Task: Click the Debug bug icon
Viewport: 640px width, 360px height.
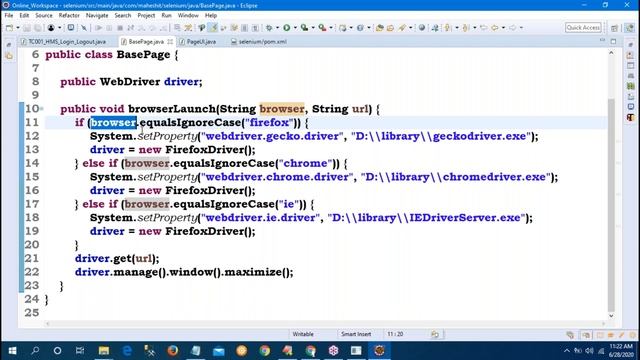Action: (x=269, y=28)
